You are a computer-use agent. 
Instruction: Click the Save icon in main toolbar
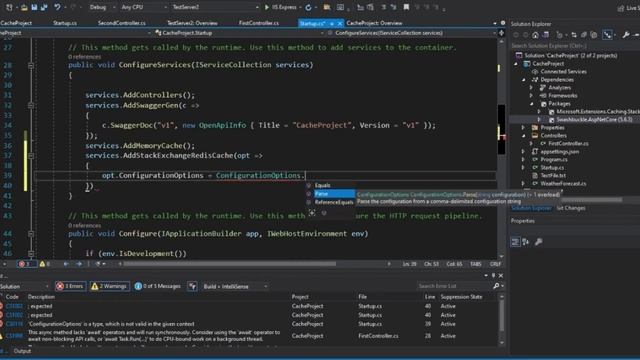(x=34, y=7)
